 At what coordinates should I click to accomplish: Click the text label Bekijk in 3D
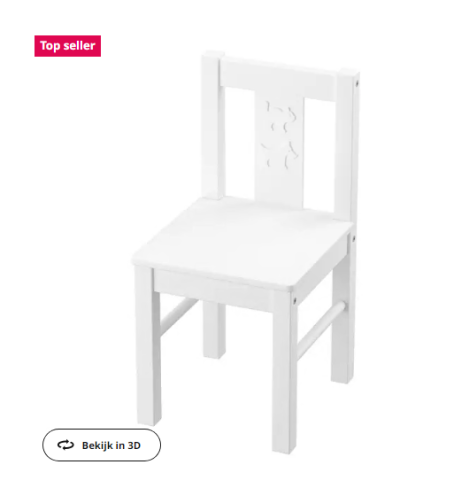tap(111, 445)
